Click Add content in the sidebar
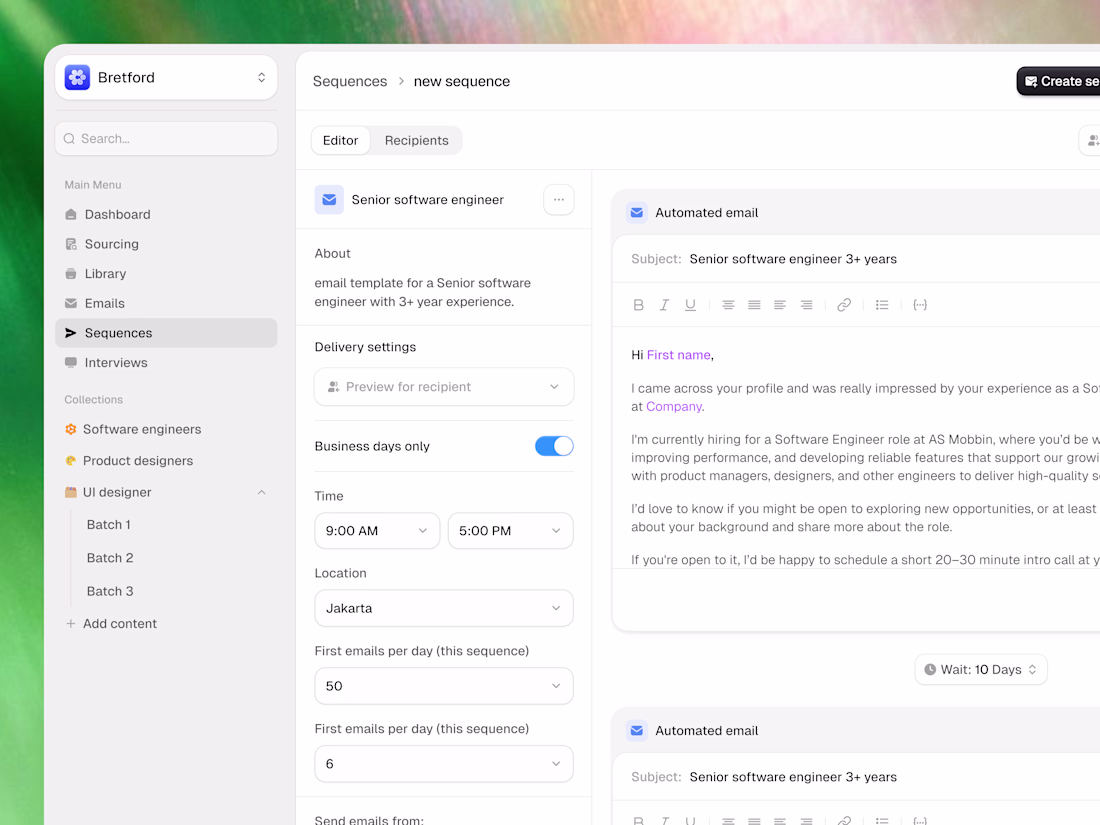 point(111,624)
